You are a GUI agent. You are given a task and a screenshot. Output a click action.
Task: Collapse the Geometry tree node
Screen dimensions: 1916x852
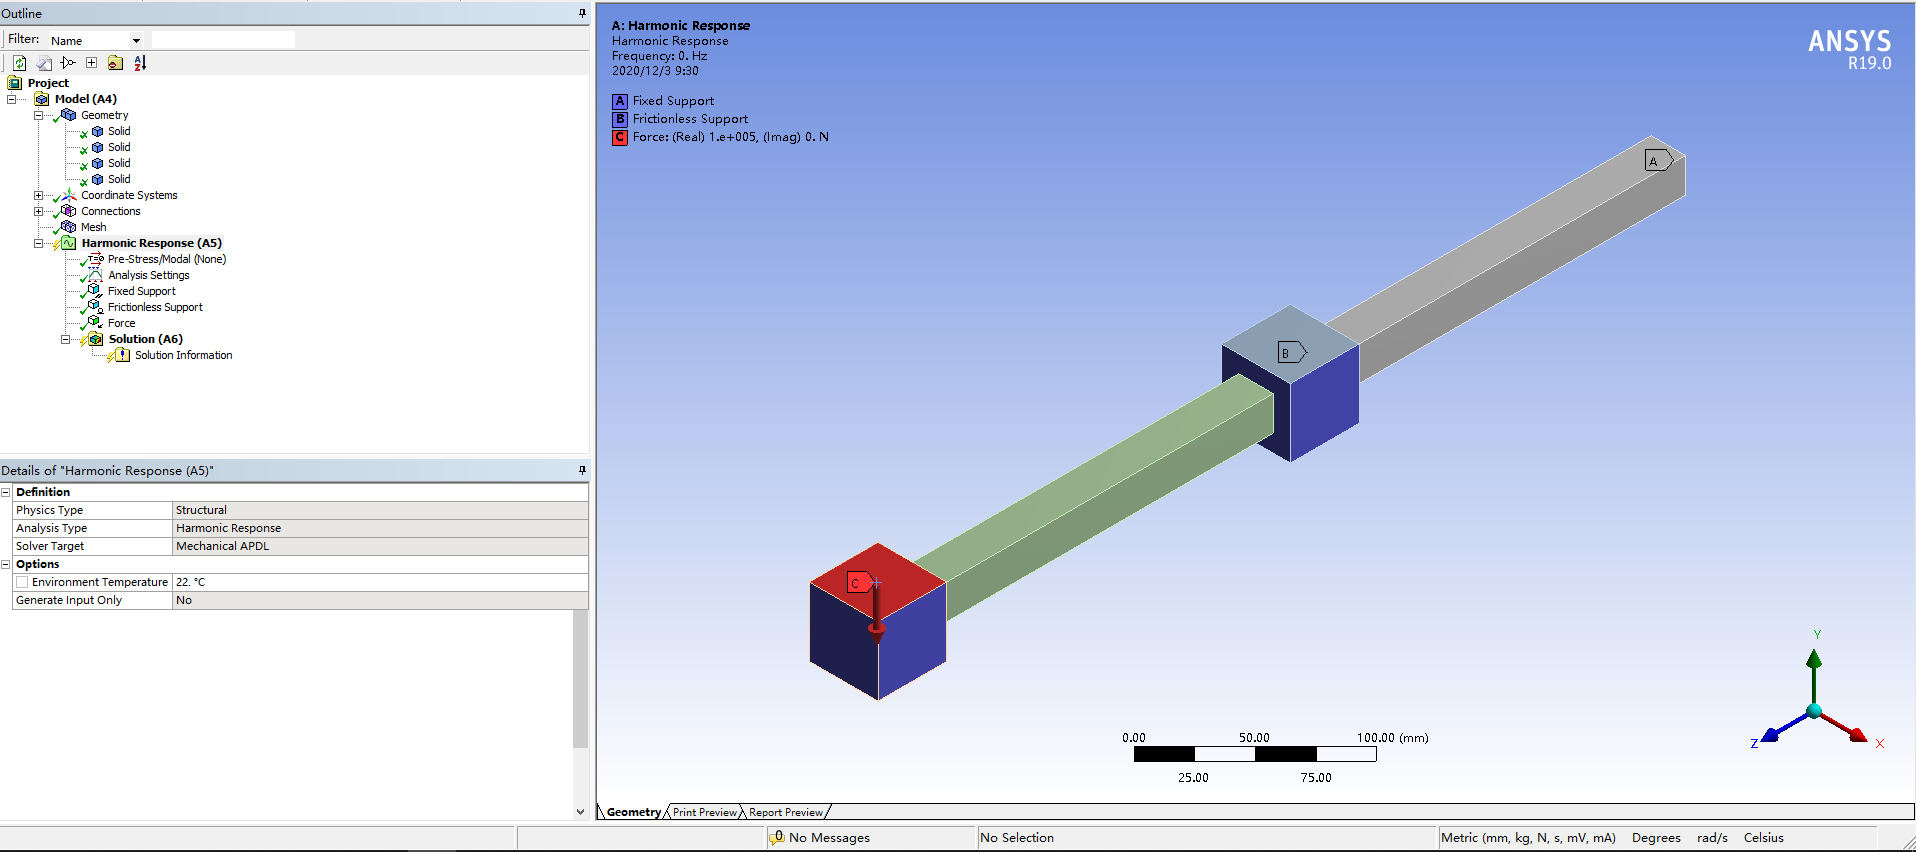(39, 115)
